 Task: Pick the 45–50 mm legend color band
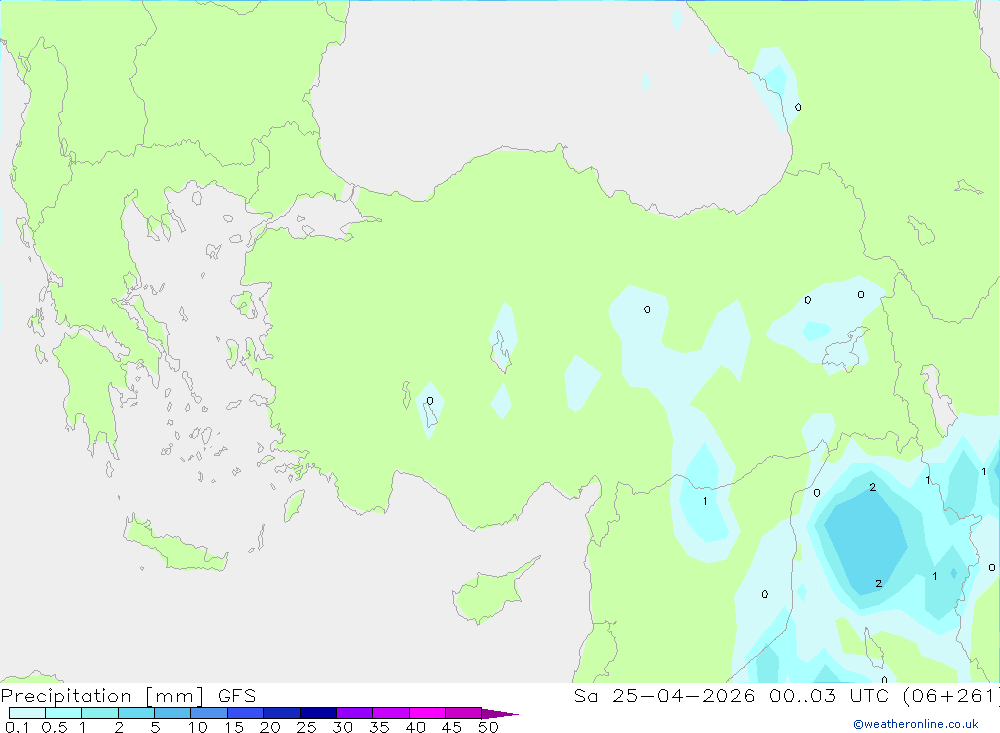pos(464,713)
